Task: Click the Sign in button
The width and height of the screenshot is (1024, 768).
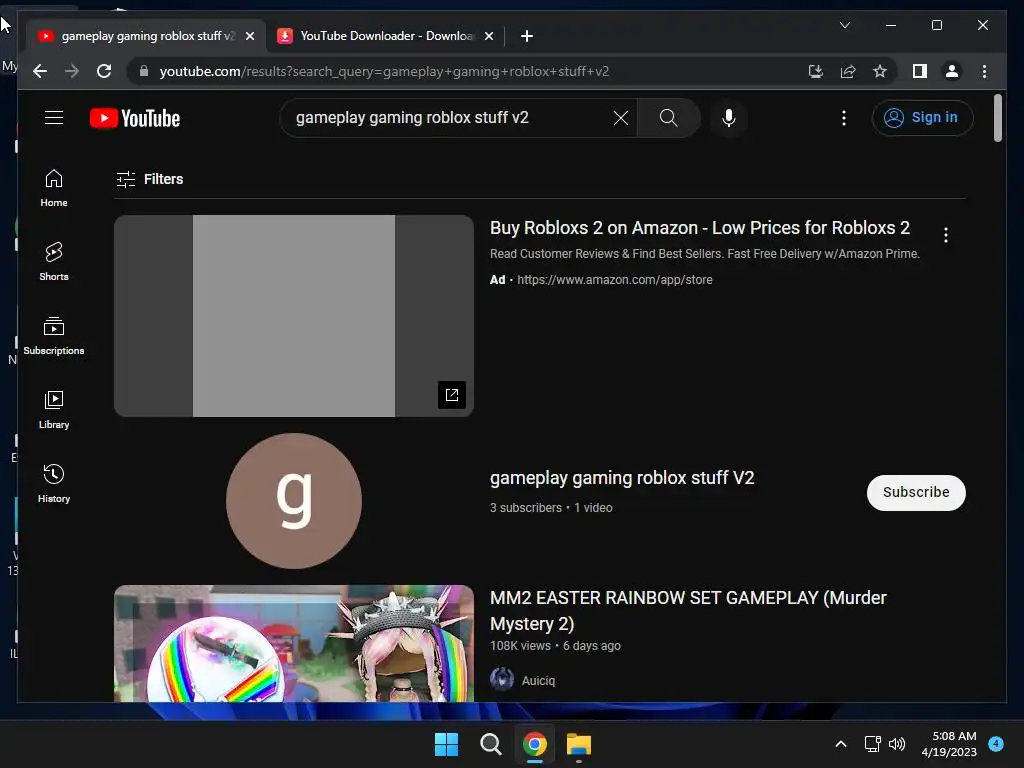Action: tap(922, 118)
